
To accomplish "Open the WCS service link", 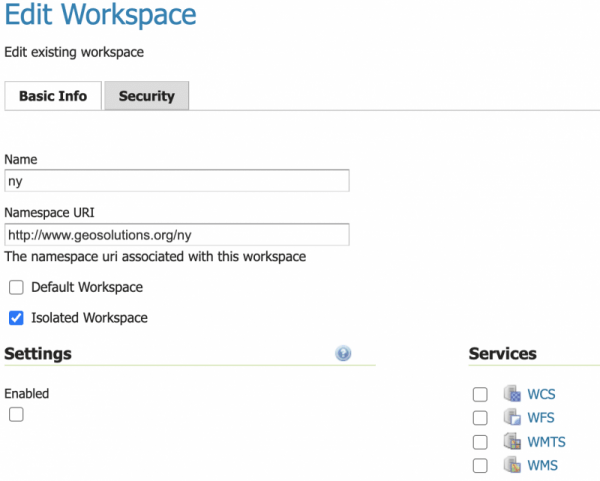I will tap(541, 394).
